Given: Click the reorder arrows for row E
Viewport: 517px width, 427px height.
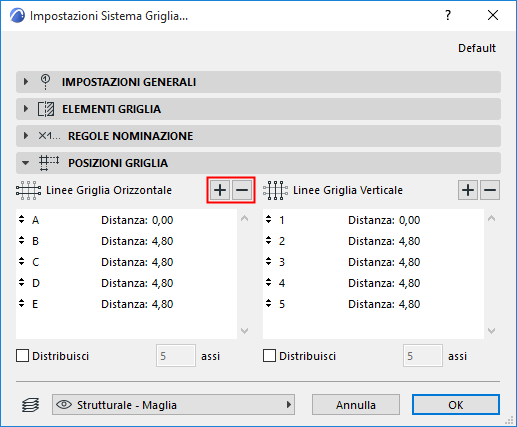Looking at the screenshot, I should (22, 303).
